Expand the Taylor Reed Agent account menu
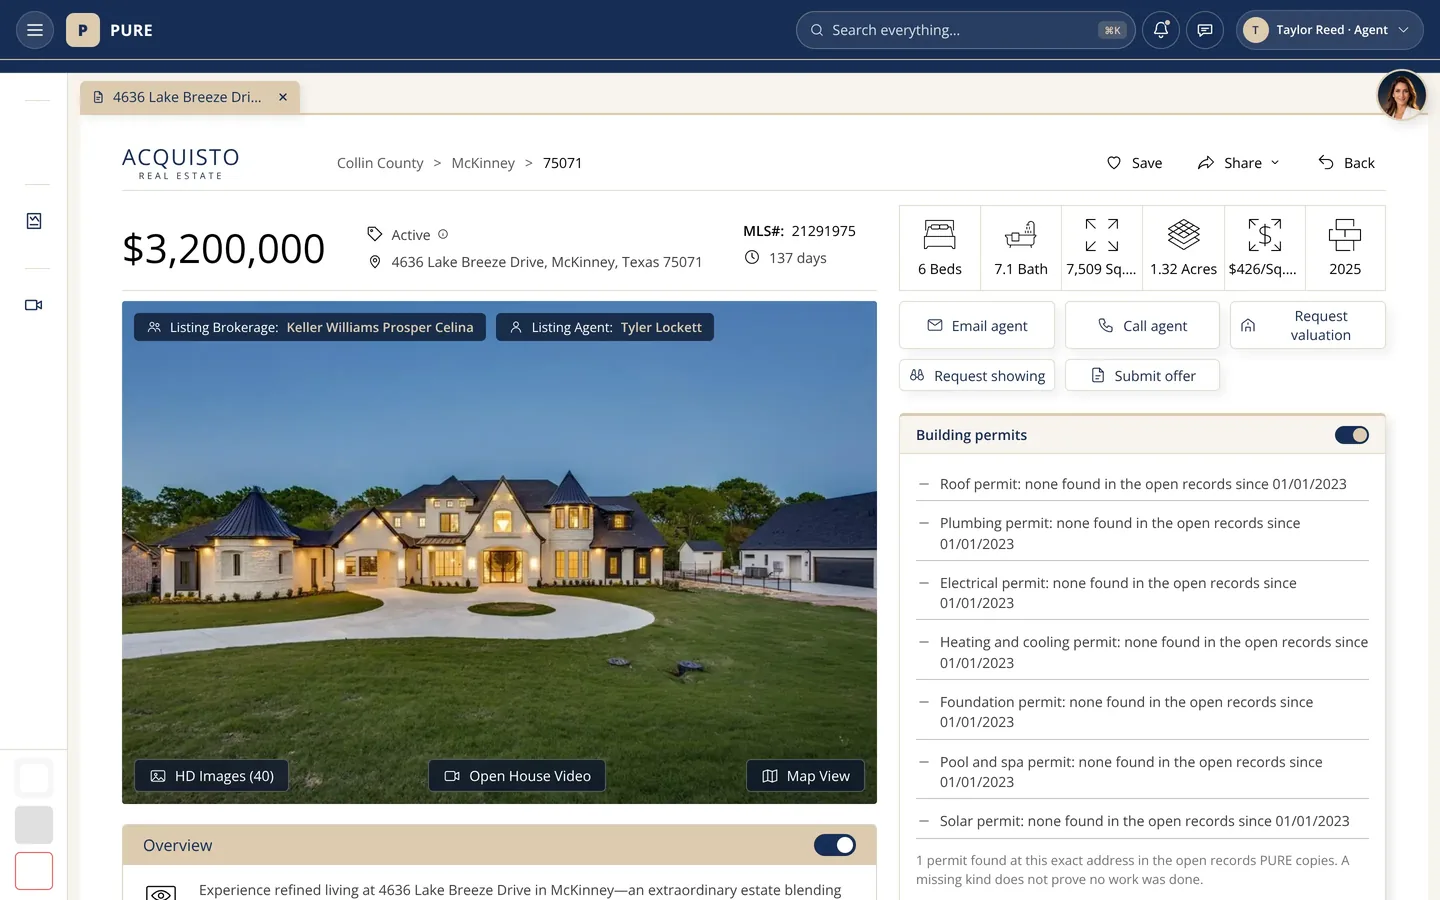The width and height of the screenshot is (1440, 900). pos(1330,30)
